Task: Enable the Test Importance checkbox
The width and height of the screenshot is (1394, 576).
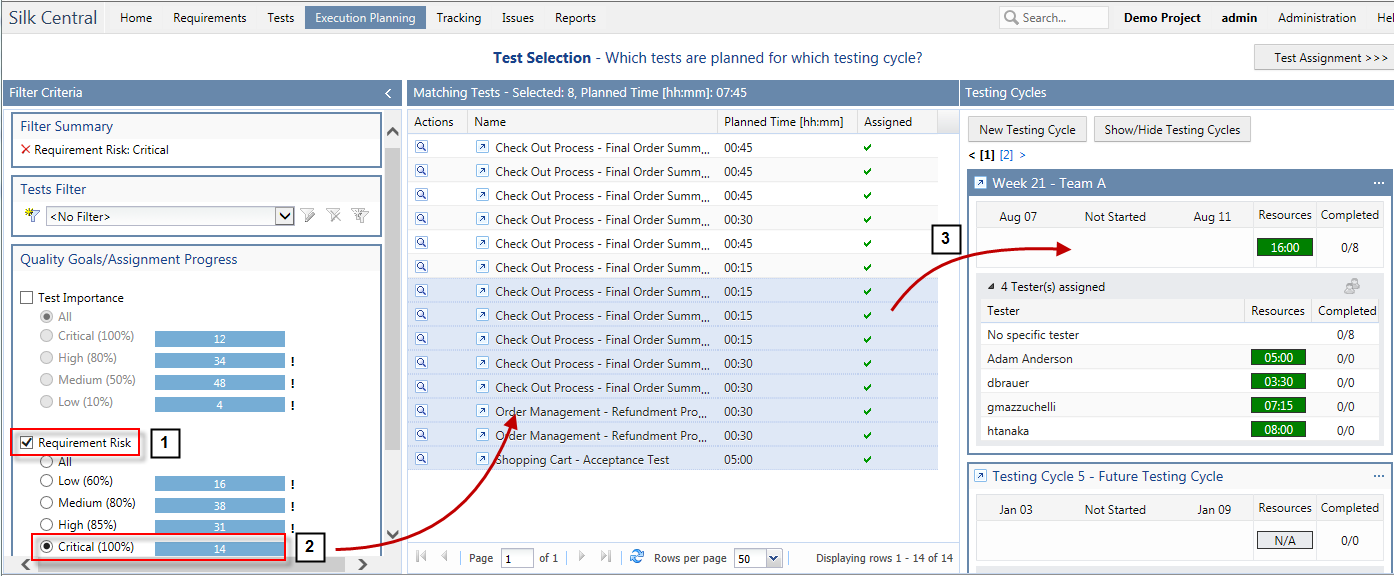Action: pyautogui.click(x=27, y=298)
